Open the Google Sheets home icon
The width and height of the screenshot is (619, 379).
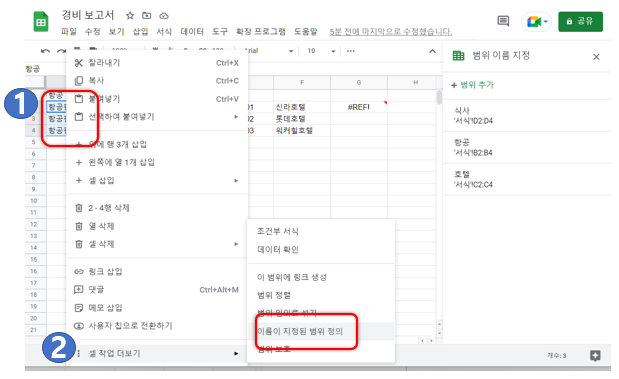pos(41,21)
